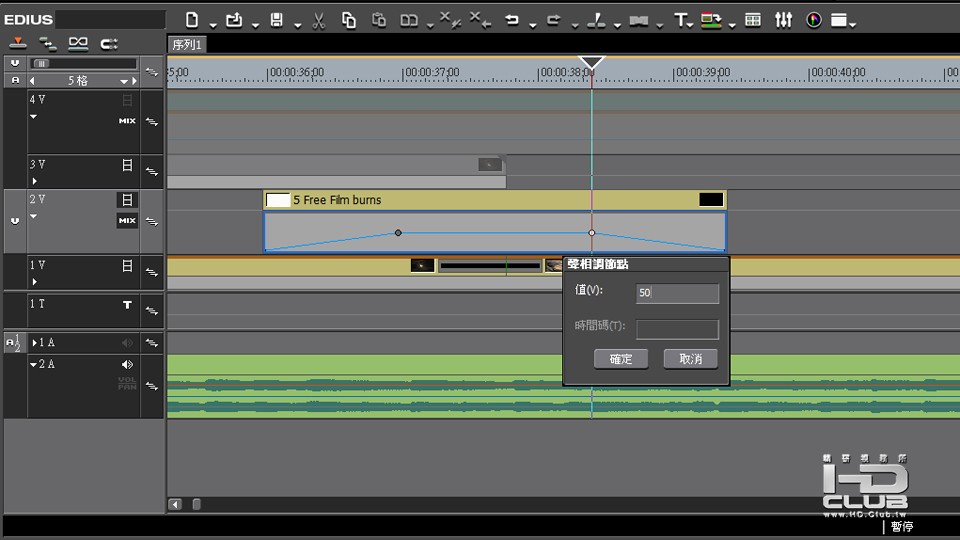The width and height of the screenshot is (960, 540).
Task: Collapse the 2 A audio track
Action: point(33,365)
